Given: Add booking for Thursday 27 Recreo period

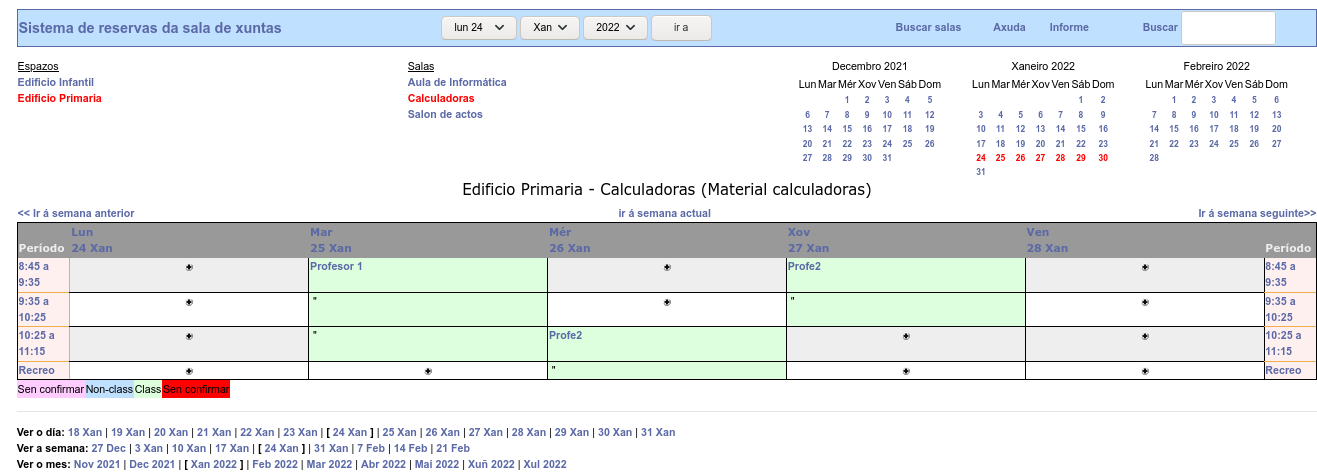Looking at the screenshot, I should (x=906, y=371).
